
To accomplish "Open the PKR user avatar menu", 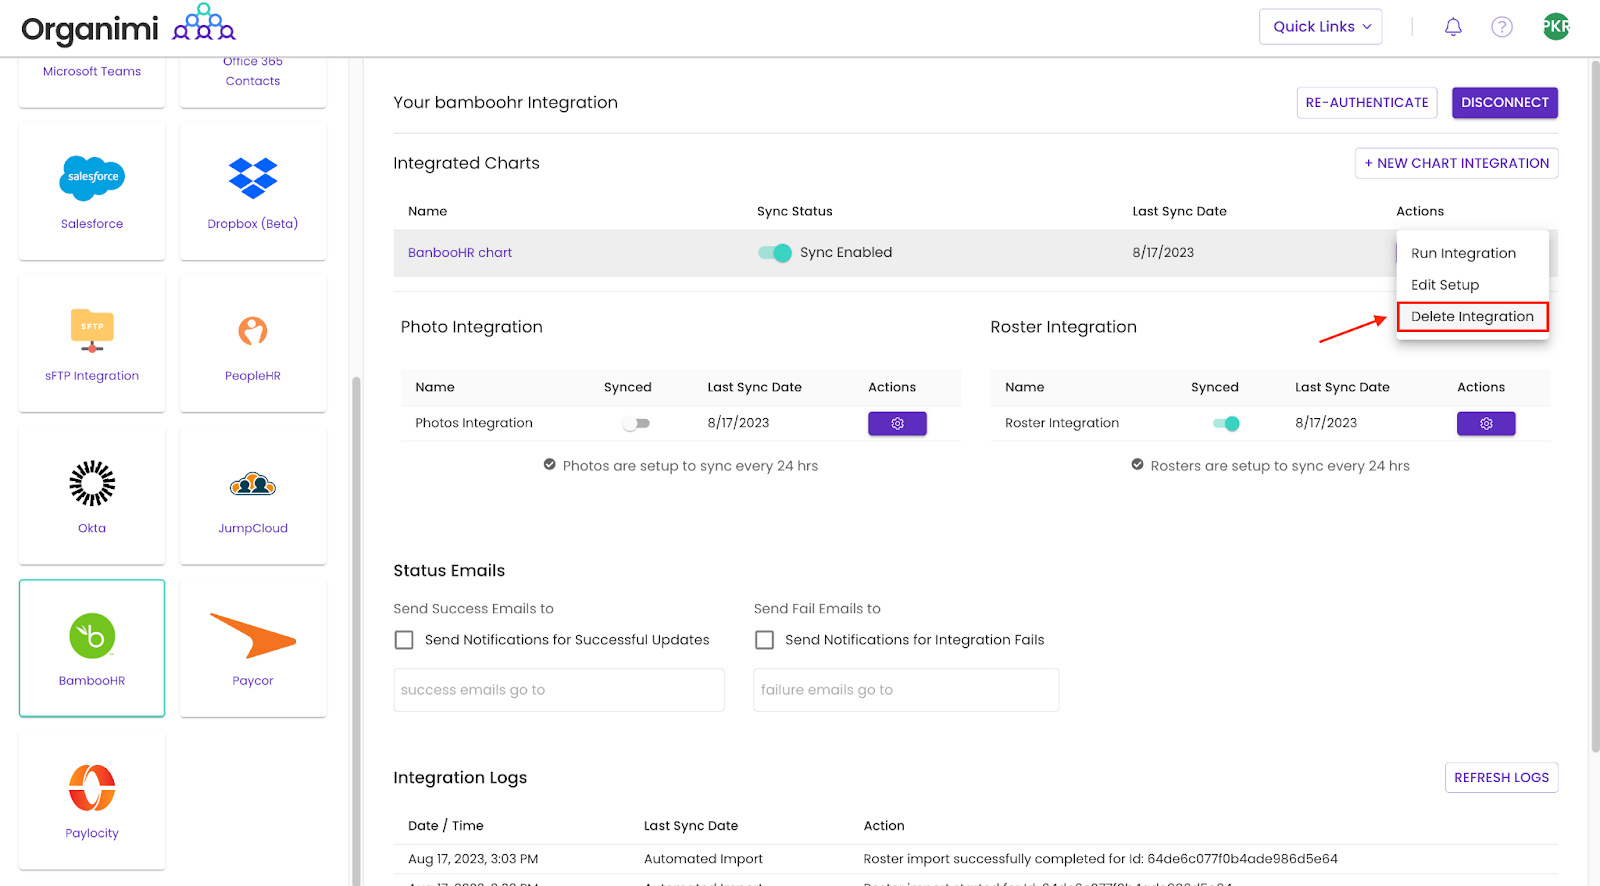I will (1556, 27).
